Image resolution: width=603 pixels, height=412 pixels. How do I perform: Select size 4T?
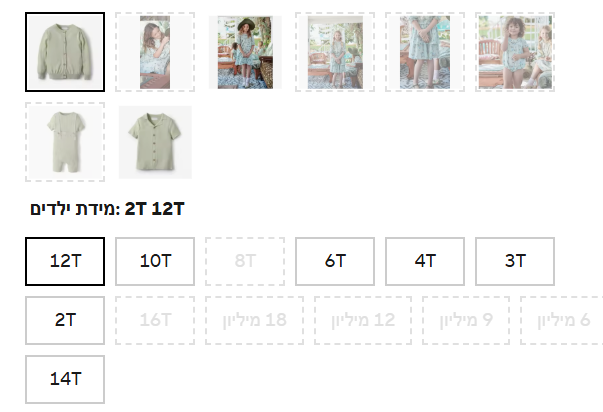[x=425, y=262]
